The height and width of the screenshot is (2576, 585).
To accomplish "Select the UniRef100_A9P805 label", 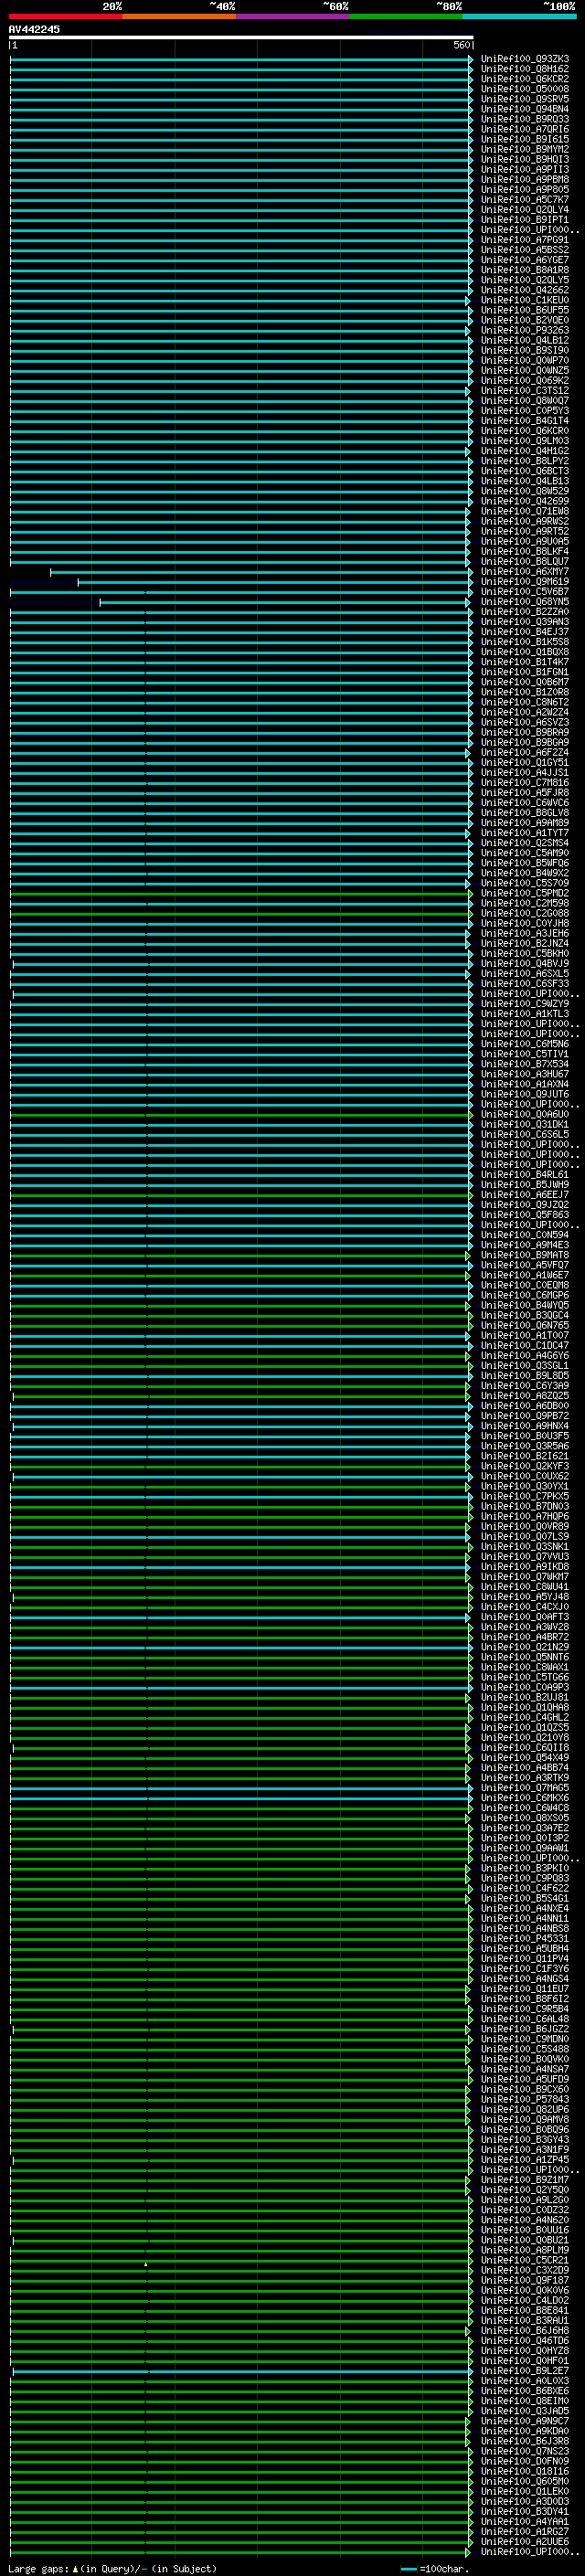I will (525, 189).
